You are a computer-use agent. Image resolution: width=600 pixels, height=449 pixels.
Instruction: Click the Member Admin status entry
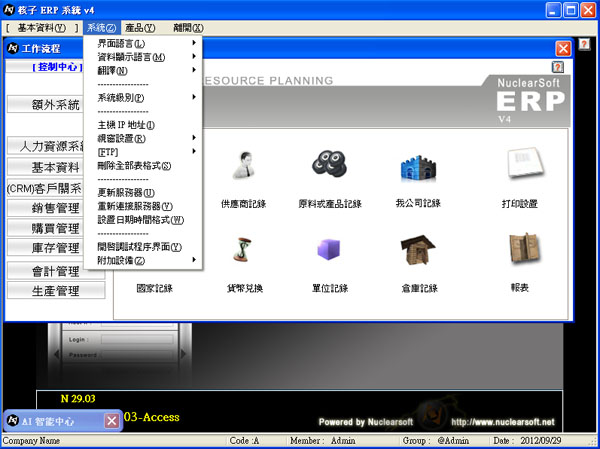(323, 441)
